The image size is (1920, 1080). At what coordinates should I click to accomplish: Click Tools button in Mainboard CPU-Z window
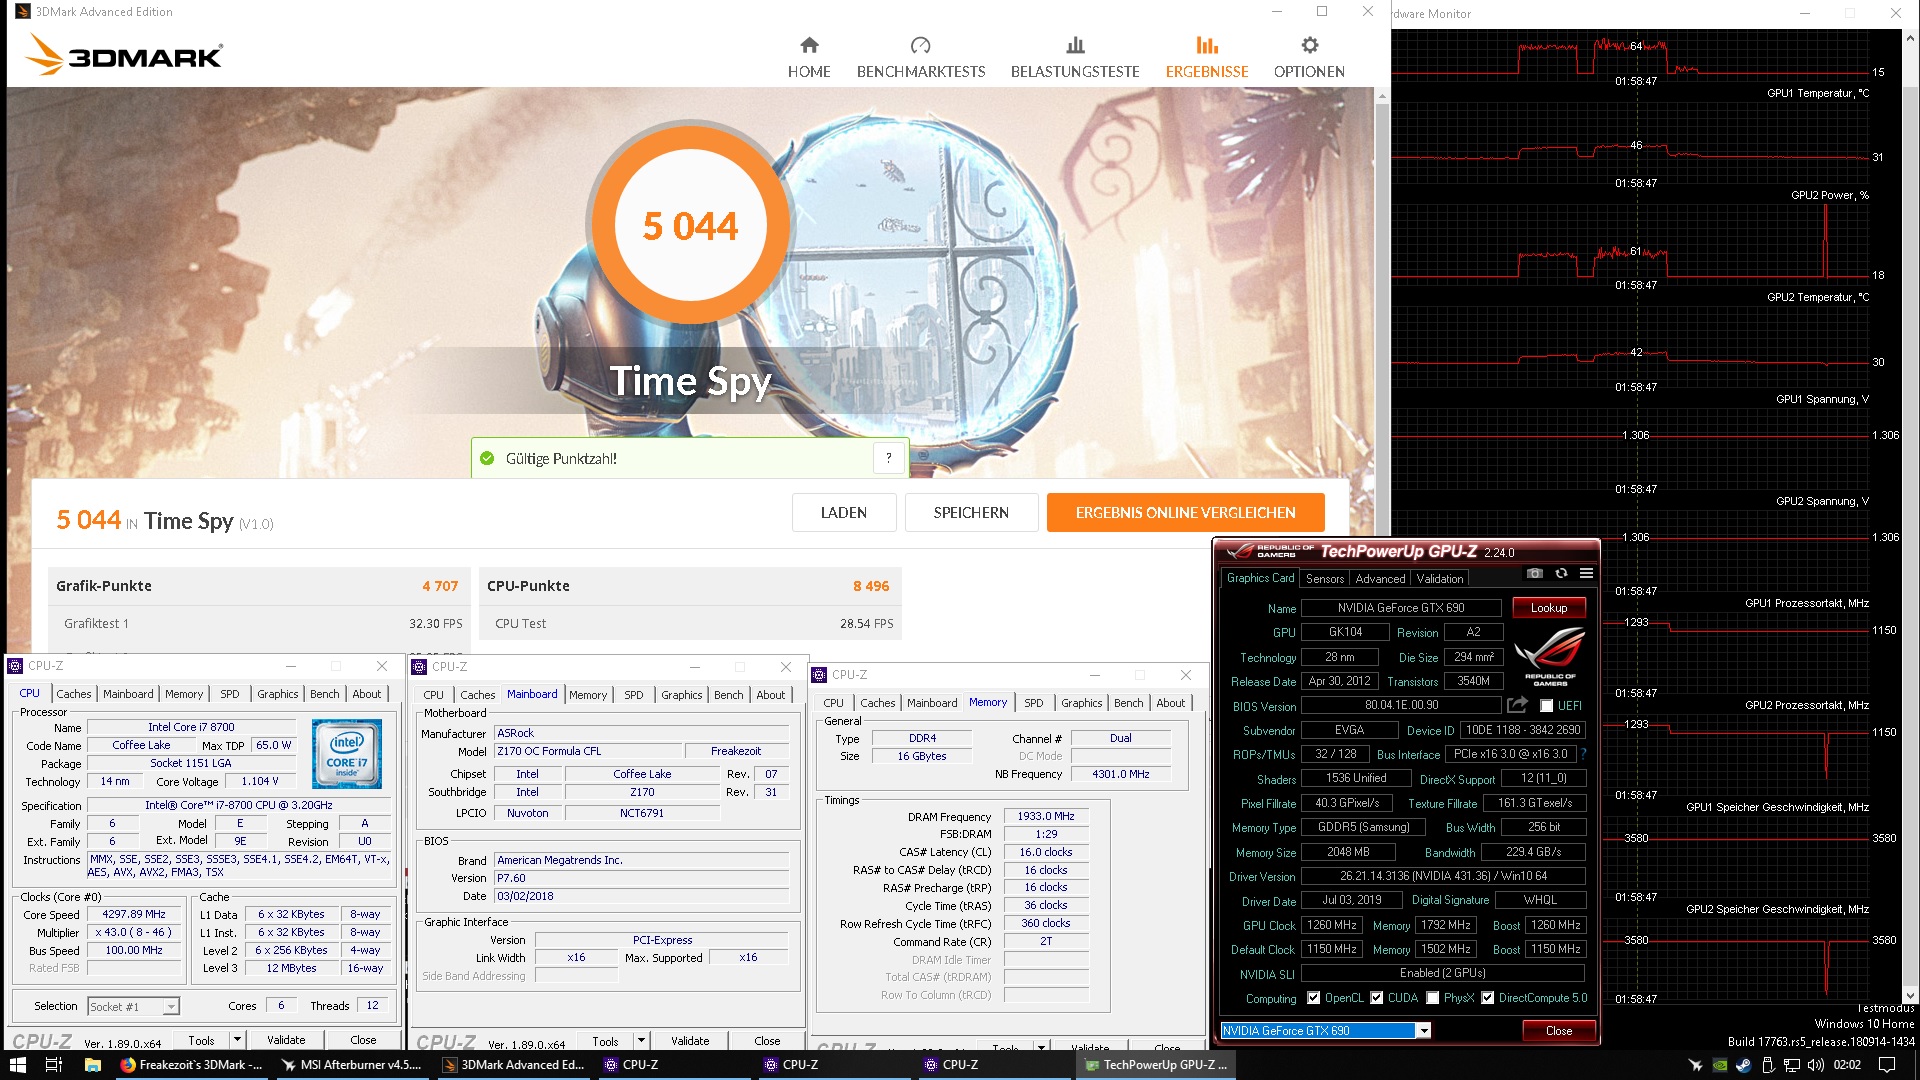click(x=605, y=1041)
